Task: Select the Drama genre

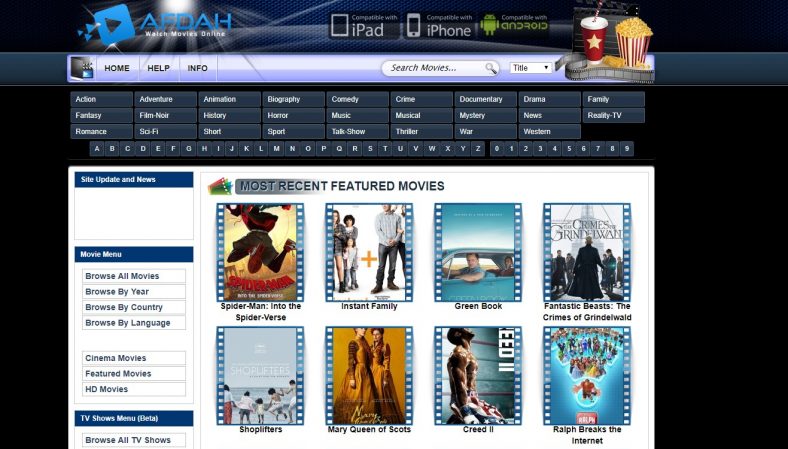Action: pyautogui.click(x=549, y=99)
